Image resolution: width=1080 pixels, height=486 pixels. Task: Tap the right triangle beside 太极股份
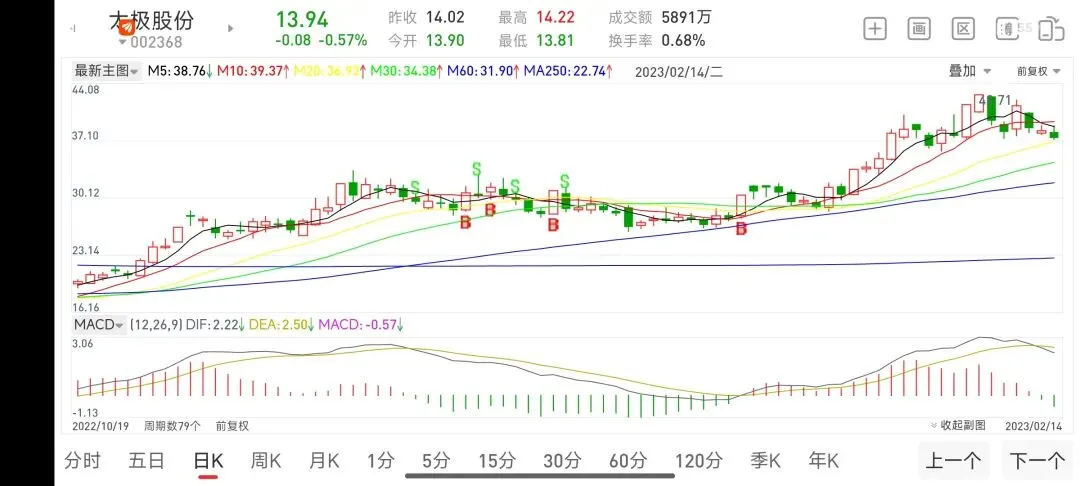click(x=231, y=29)
